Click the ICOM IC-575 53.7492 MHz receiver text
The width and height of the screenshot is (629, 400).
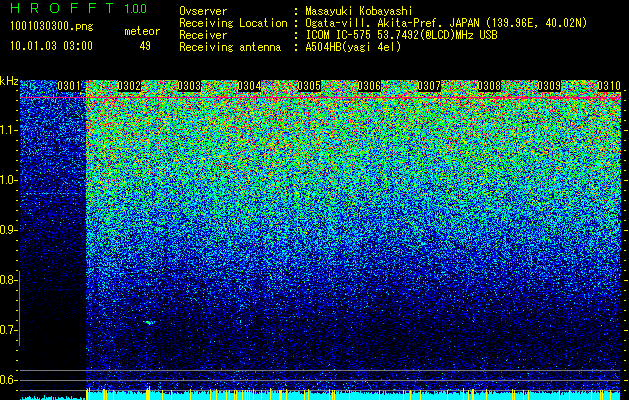pyautogui.click(x=401, y=35)
